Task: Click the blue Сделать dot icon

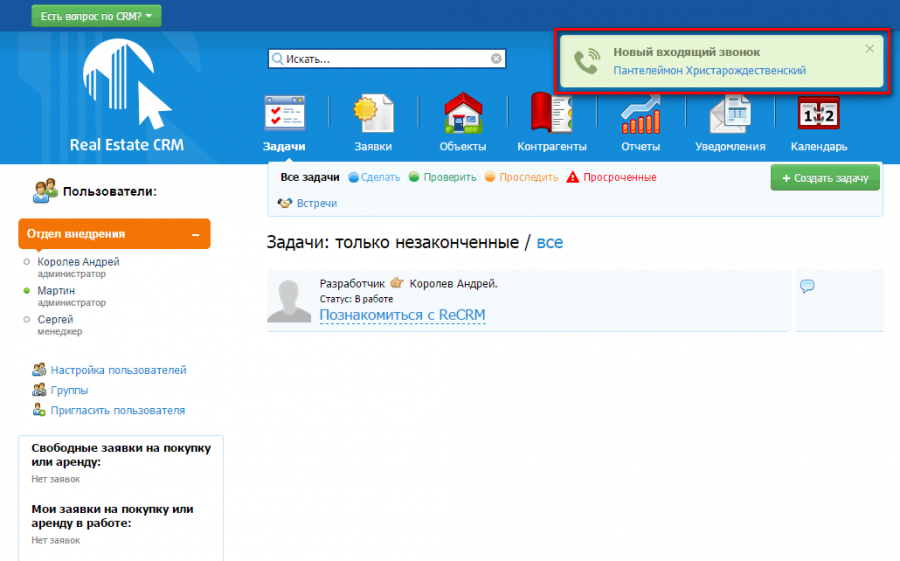Action: [x=354, y=177]
